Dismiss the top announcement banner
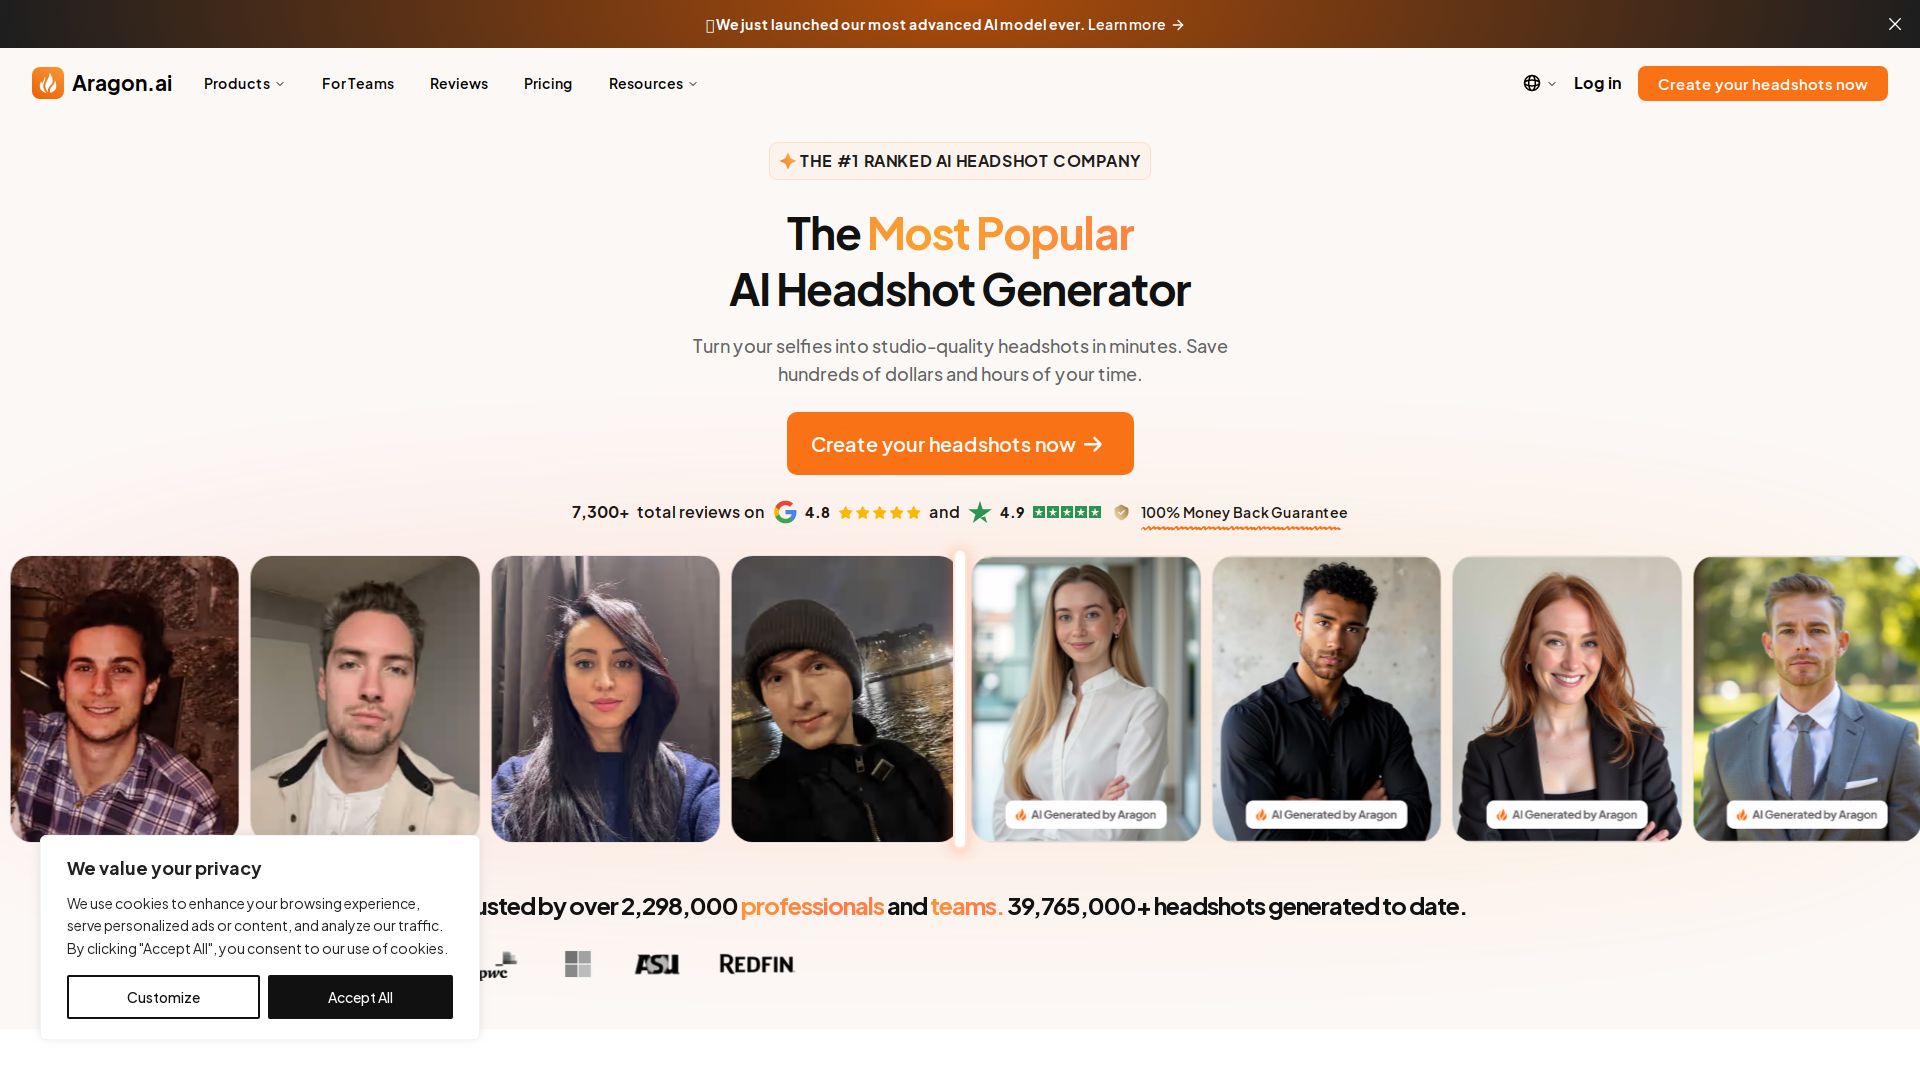The height and width of the screenshot is (1080, 1920). [1894, 24]
